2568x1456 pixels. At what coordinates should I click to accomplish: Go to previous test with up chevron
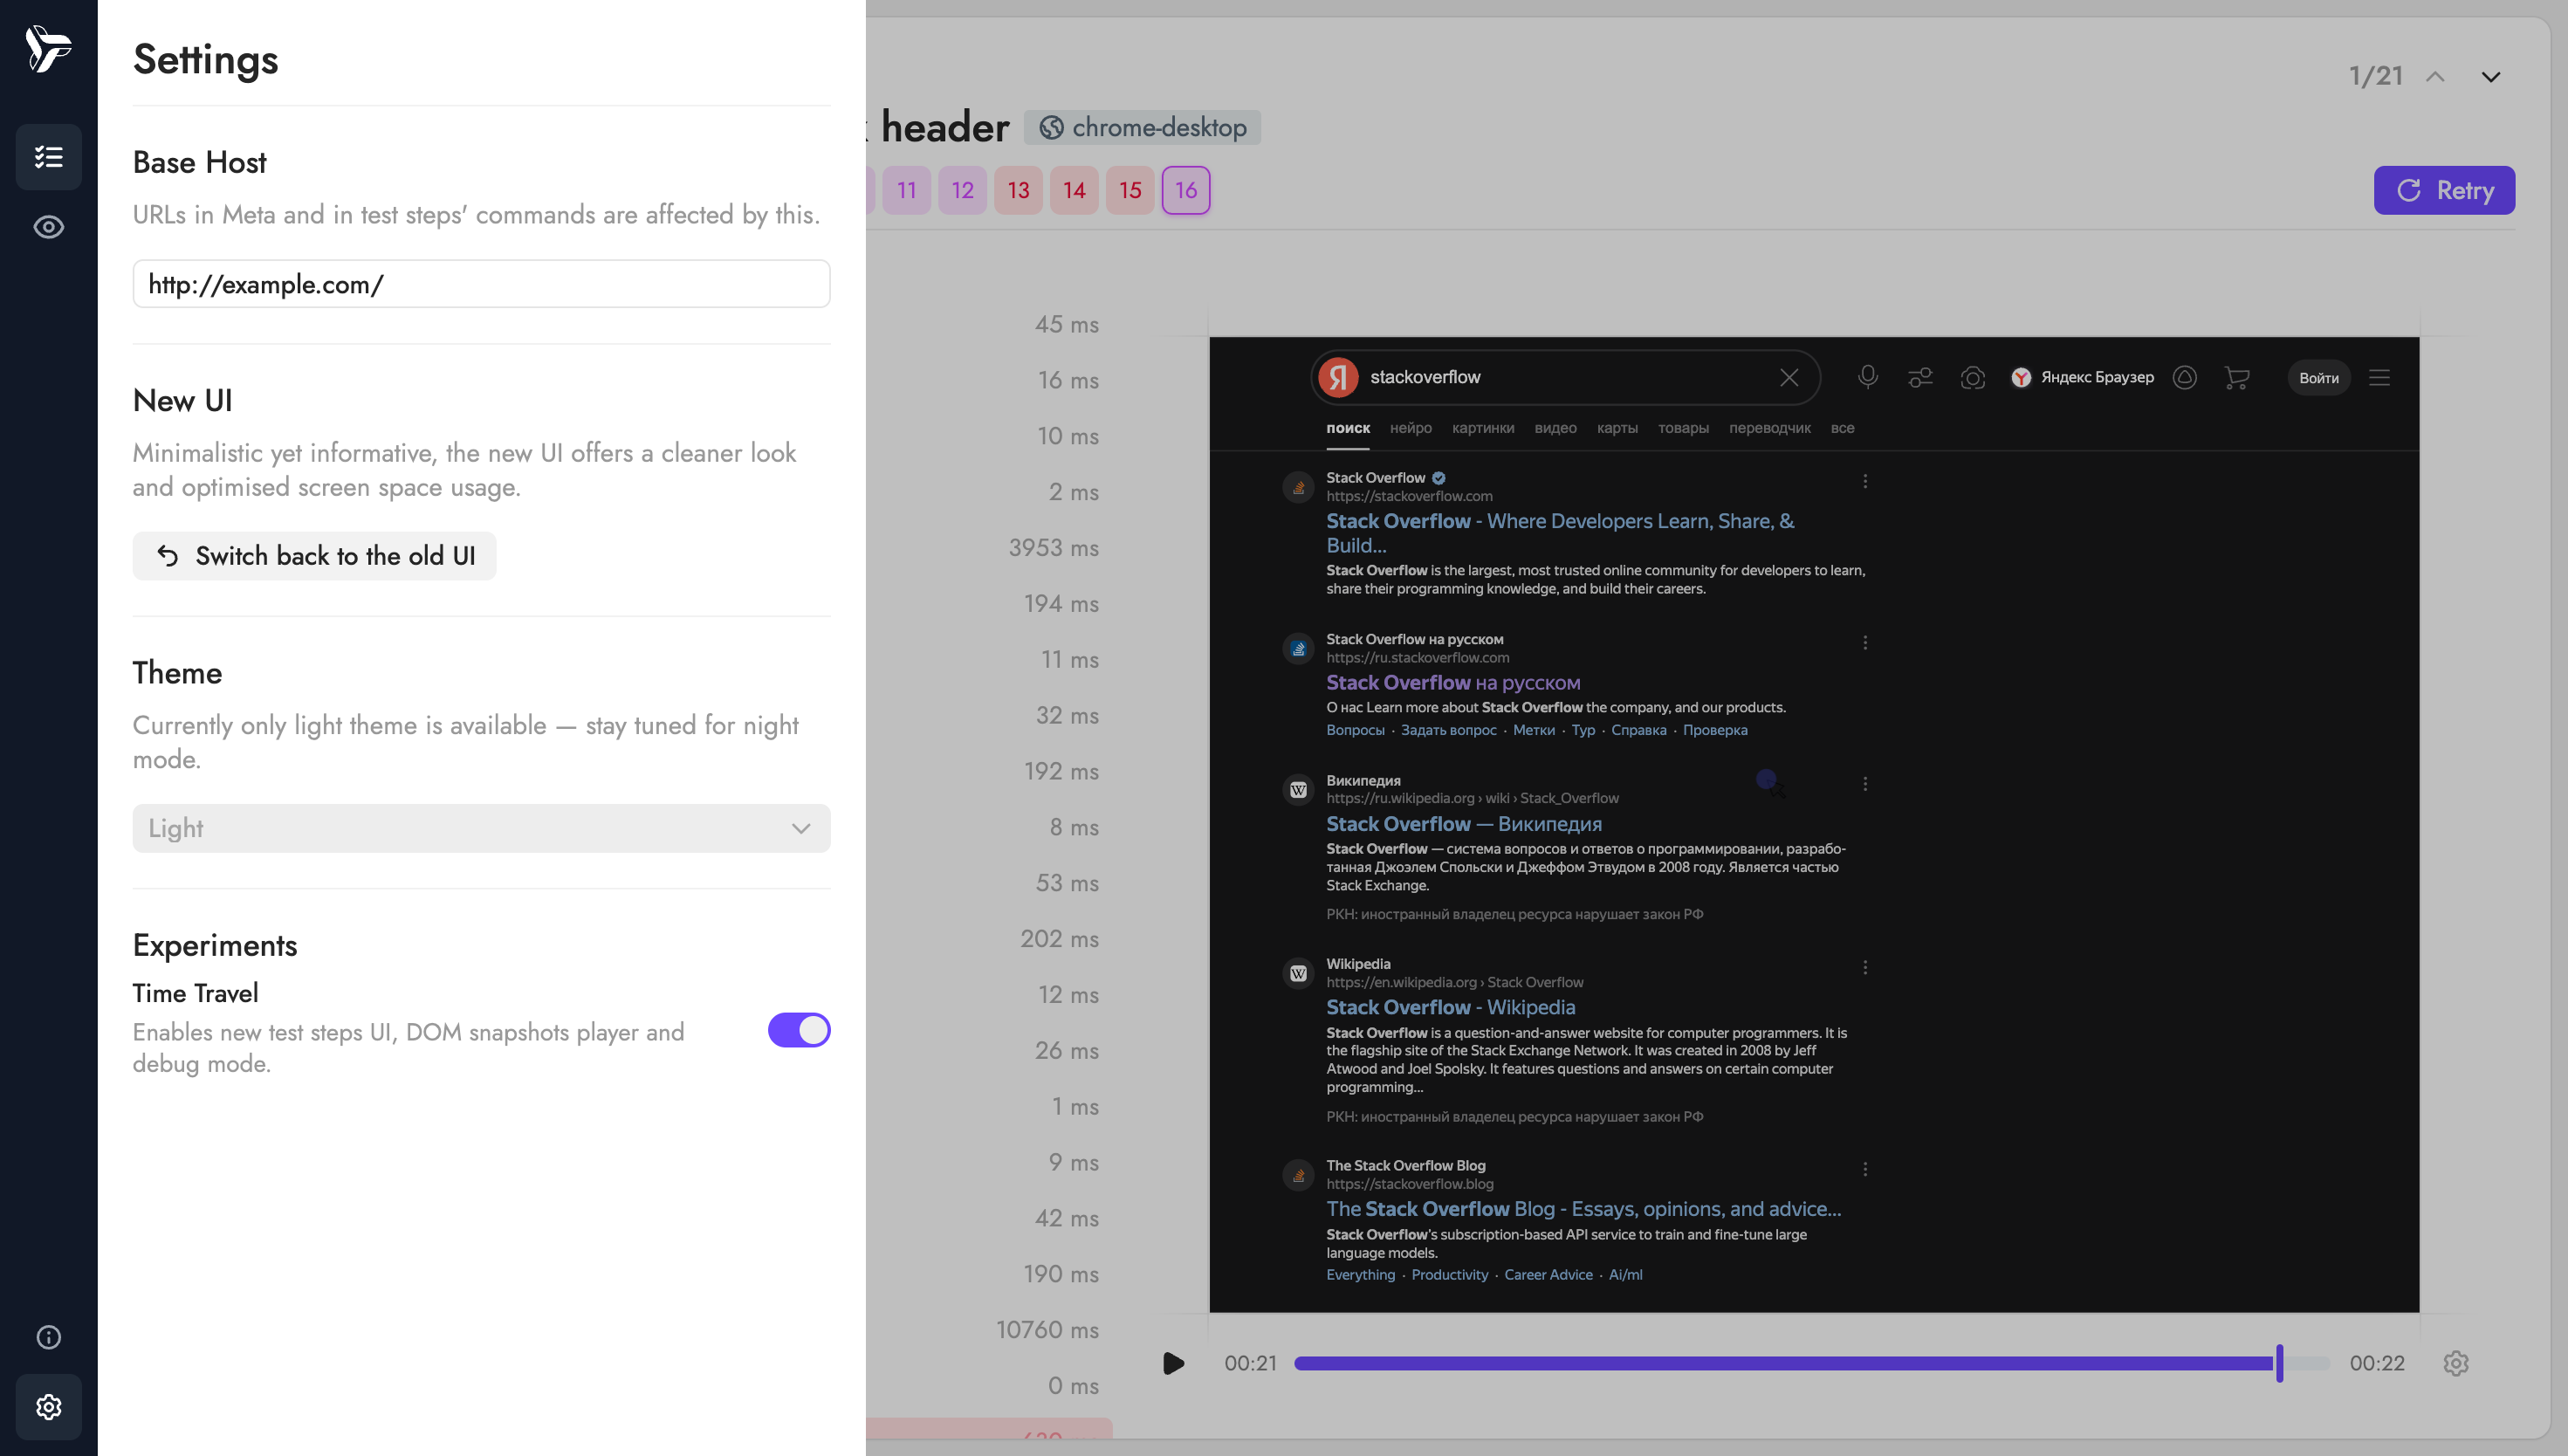[2435, 77]
